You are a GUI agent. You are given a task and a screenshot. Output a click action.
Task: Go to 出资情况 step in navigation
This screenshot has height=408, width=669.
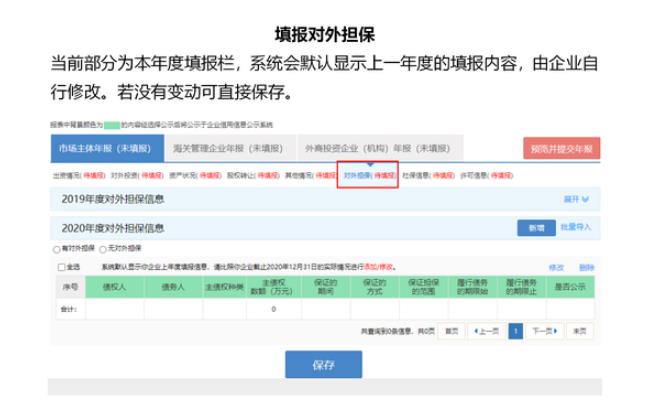(x=65, y=174)
